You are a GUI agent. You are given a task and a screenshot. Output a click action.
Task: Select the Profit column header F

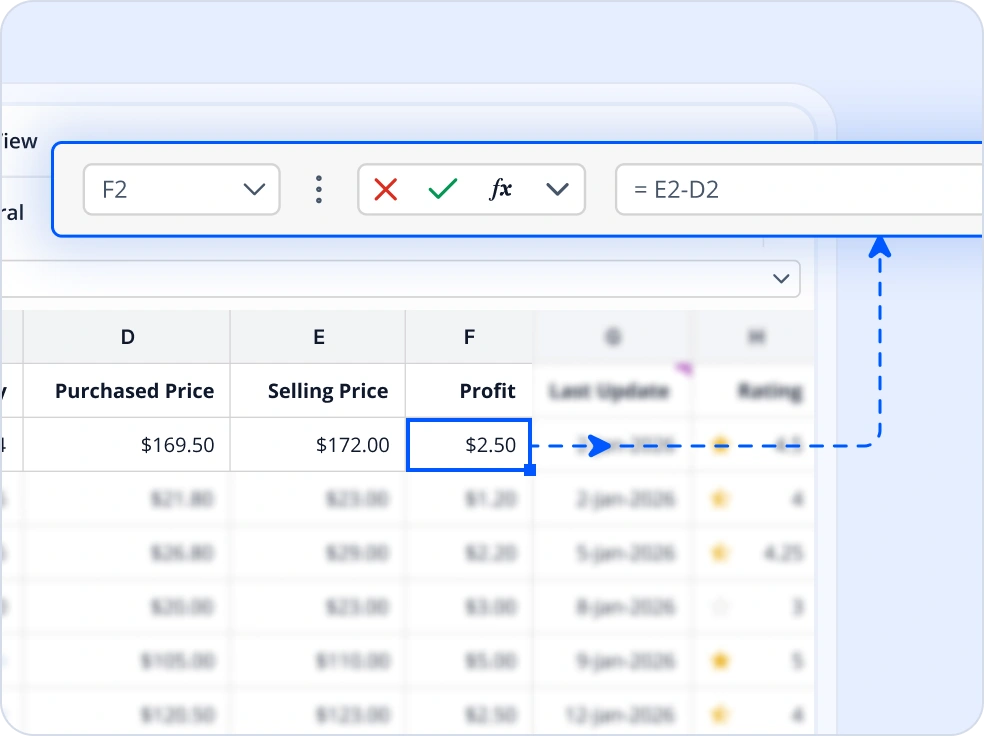[x=469, y=337]
